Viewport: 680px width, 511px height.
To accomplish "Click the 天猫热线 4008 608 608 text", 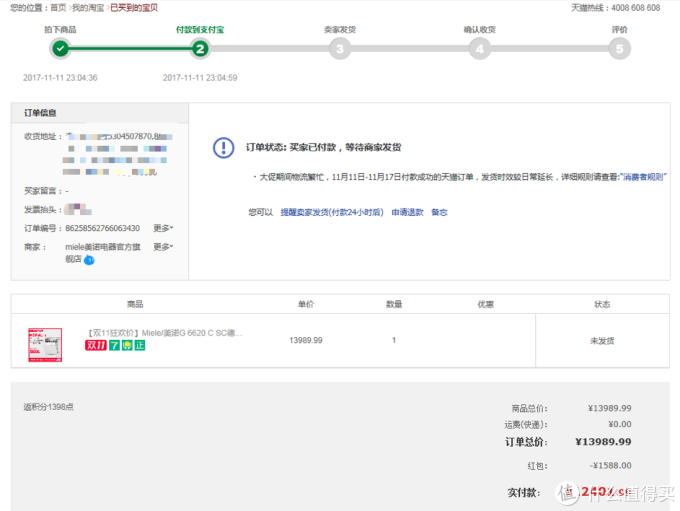I will click(x=615, y=8).
